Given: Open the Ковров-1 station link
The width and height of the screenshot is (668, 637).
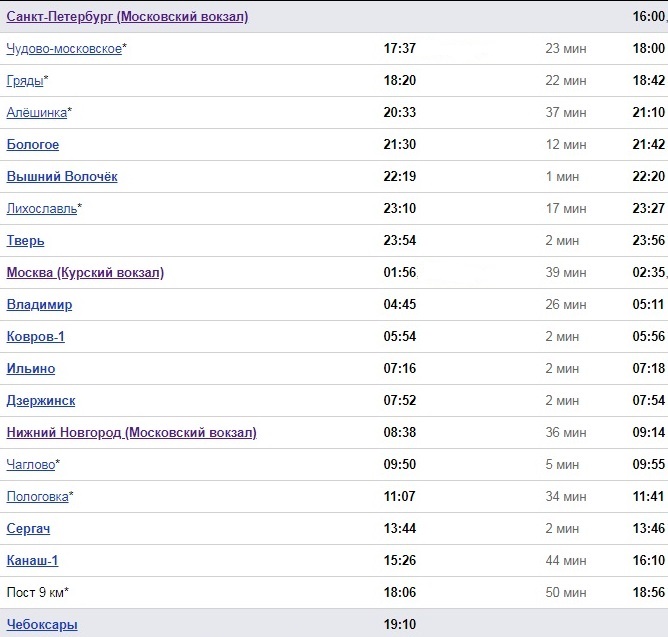Looking at the screenshot, I should pyautogui.click(x=35, y=337).
